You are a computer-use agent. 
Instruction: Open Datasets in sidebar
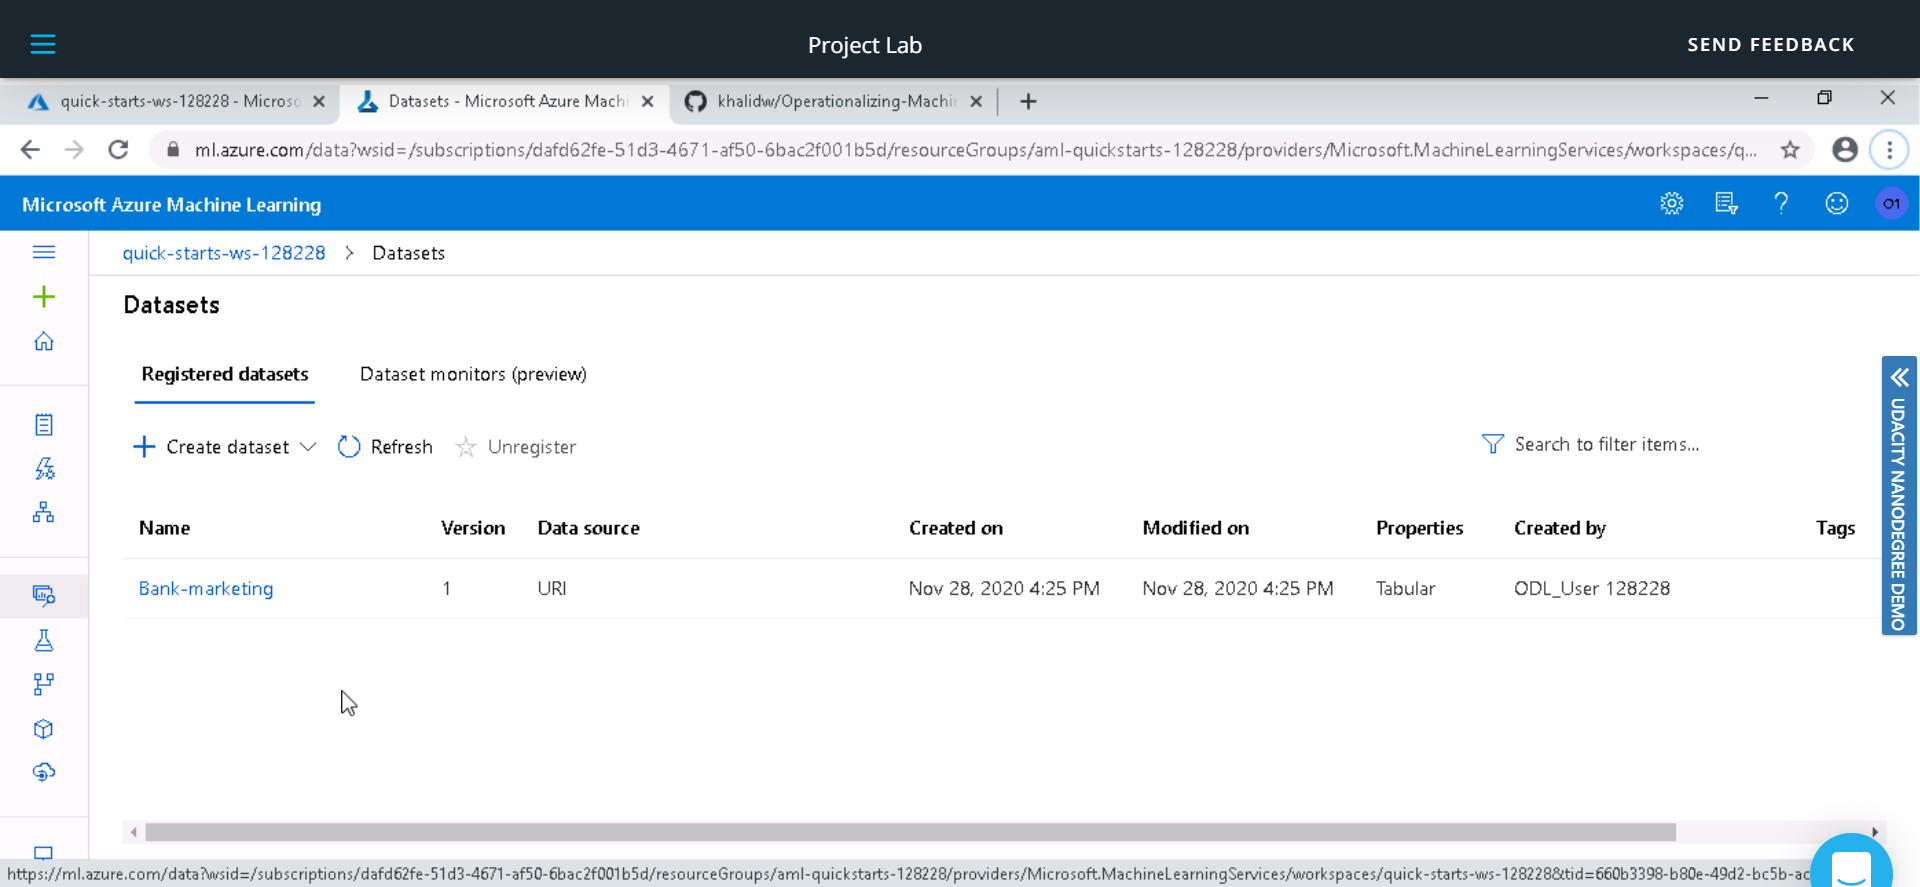(x=44, y=596)
